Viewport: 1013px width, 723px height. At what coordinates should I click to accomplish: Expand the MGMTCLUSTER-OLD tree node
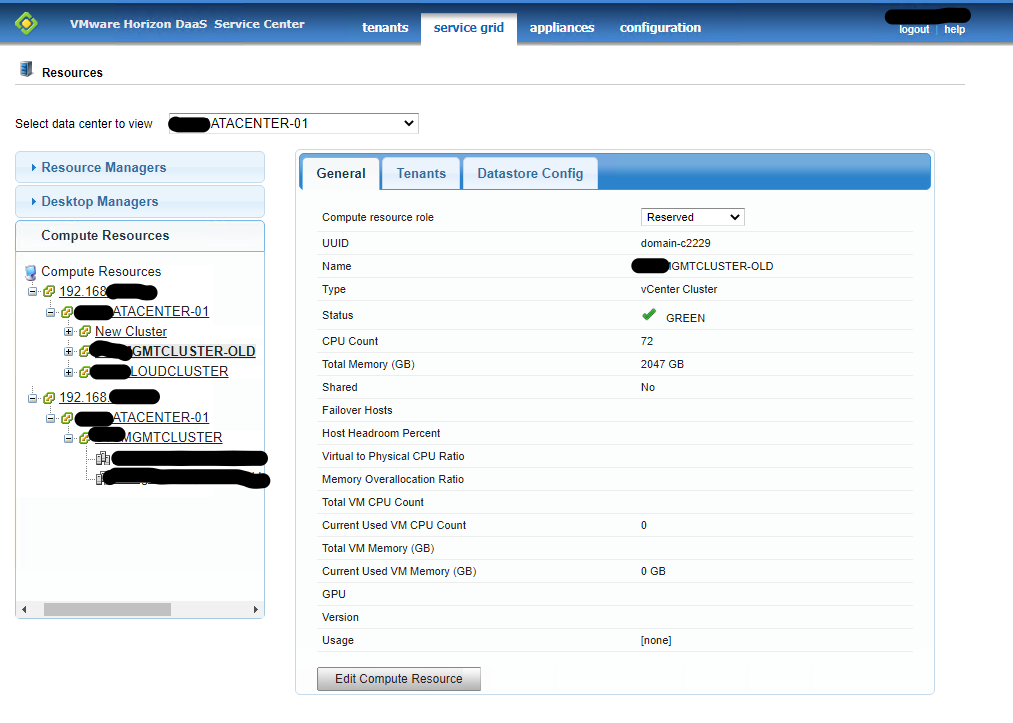(x=68, y=351)
